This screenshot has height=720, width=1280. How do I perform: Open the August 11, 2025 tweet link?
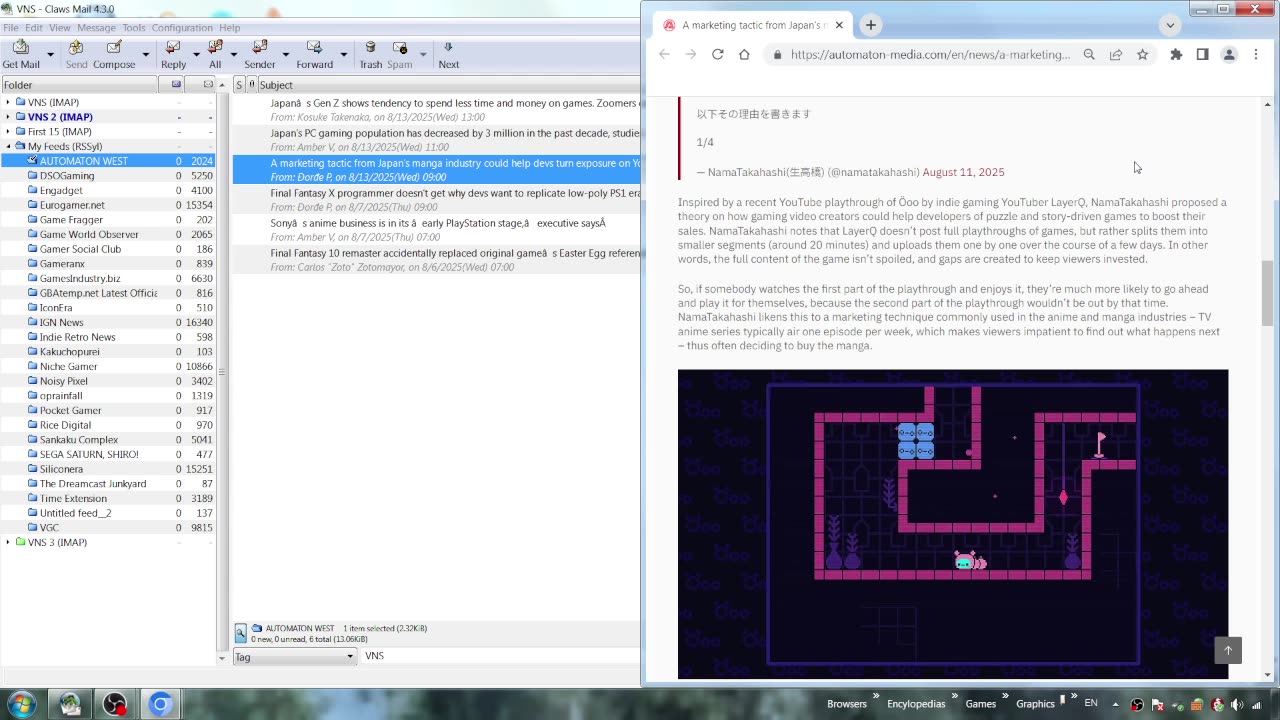(x=963, y=172)
